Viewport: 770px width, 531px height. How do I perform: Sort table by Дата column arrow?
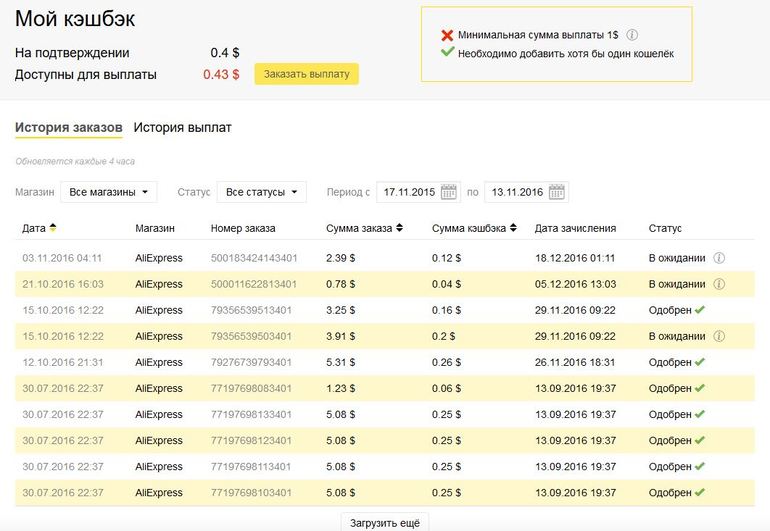pyautogui.click(x=53, y=228)
